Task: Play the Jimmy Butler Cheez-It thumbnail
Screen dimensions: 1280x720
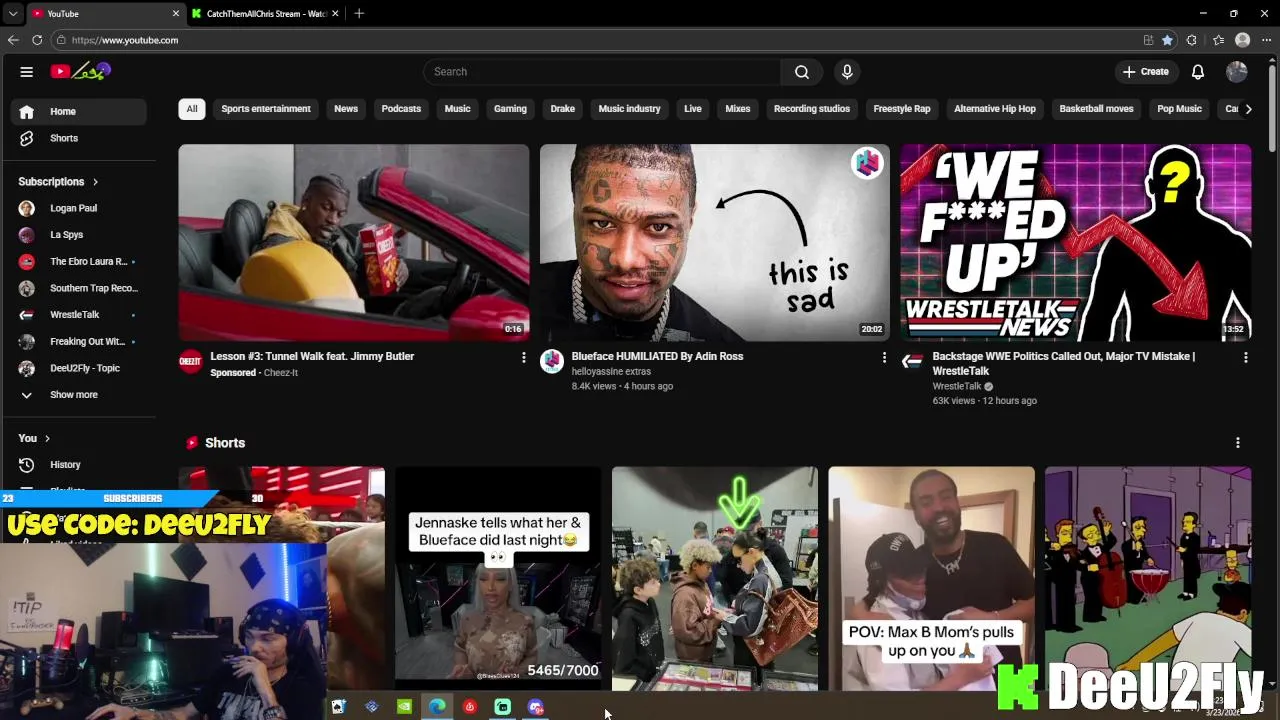Action: click(x=354, y=243)
